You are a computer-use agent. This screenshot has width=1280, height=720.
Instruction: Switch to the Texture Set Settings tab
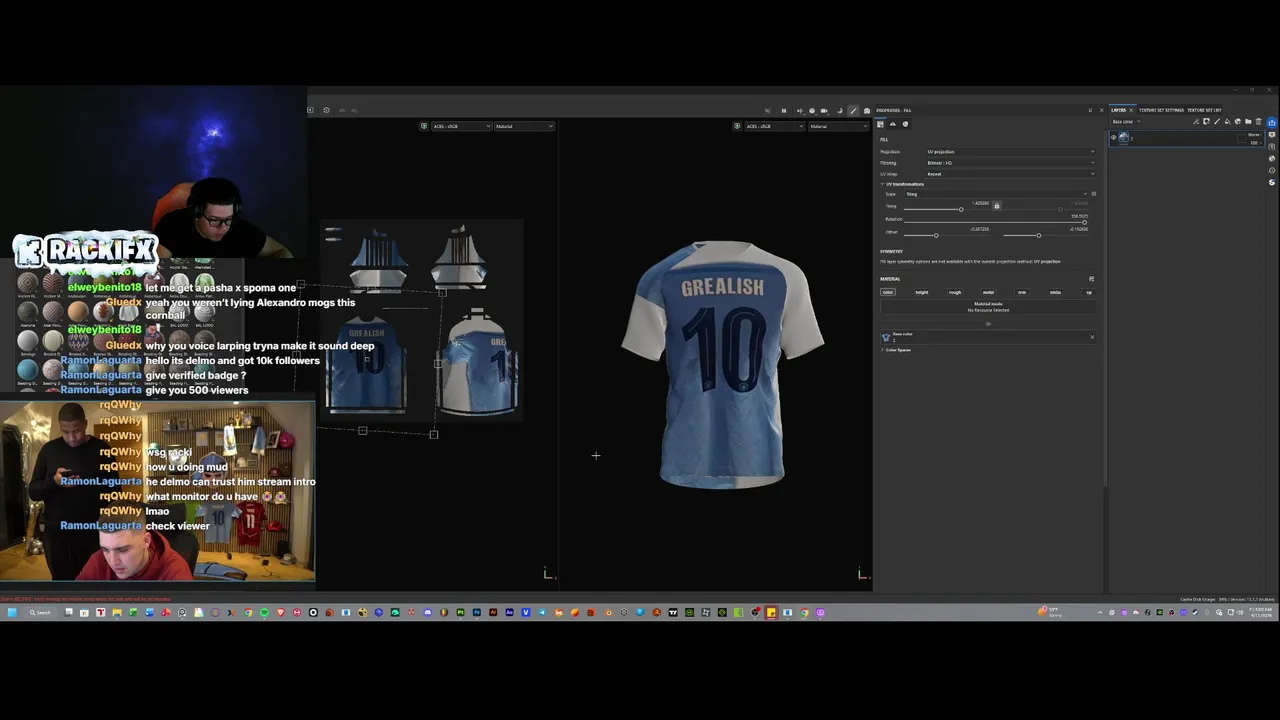pyautogui.click(x=1161, y=110)
